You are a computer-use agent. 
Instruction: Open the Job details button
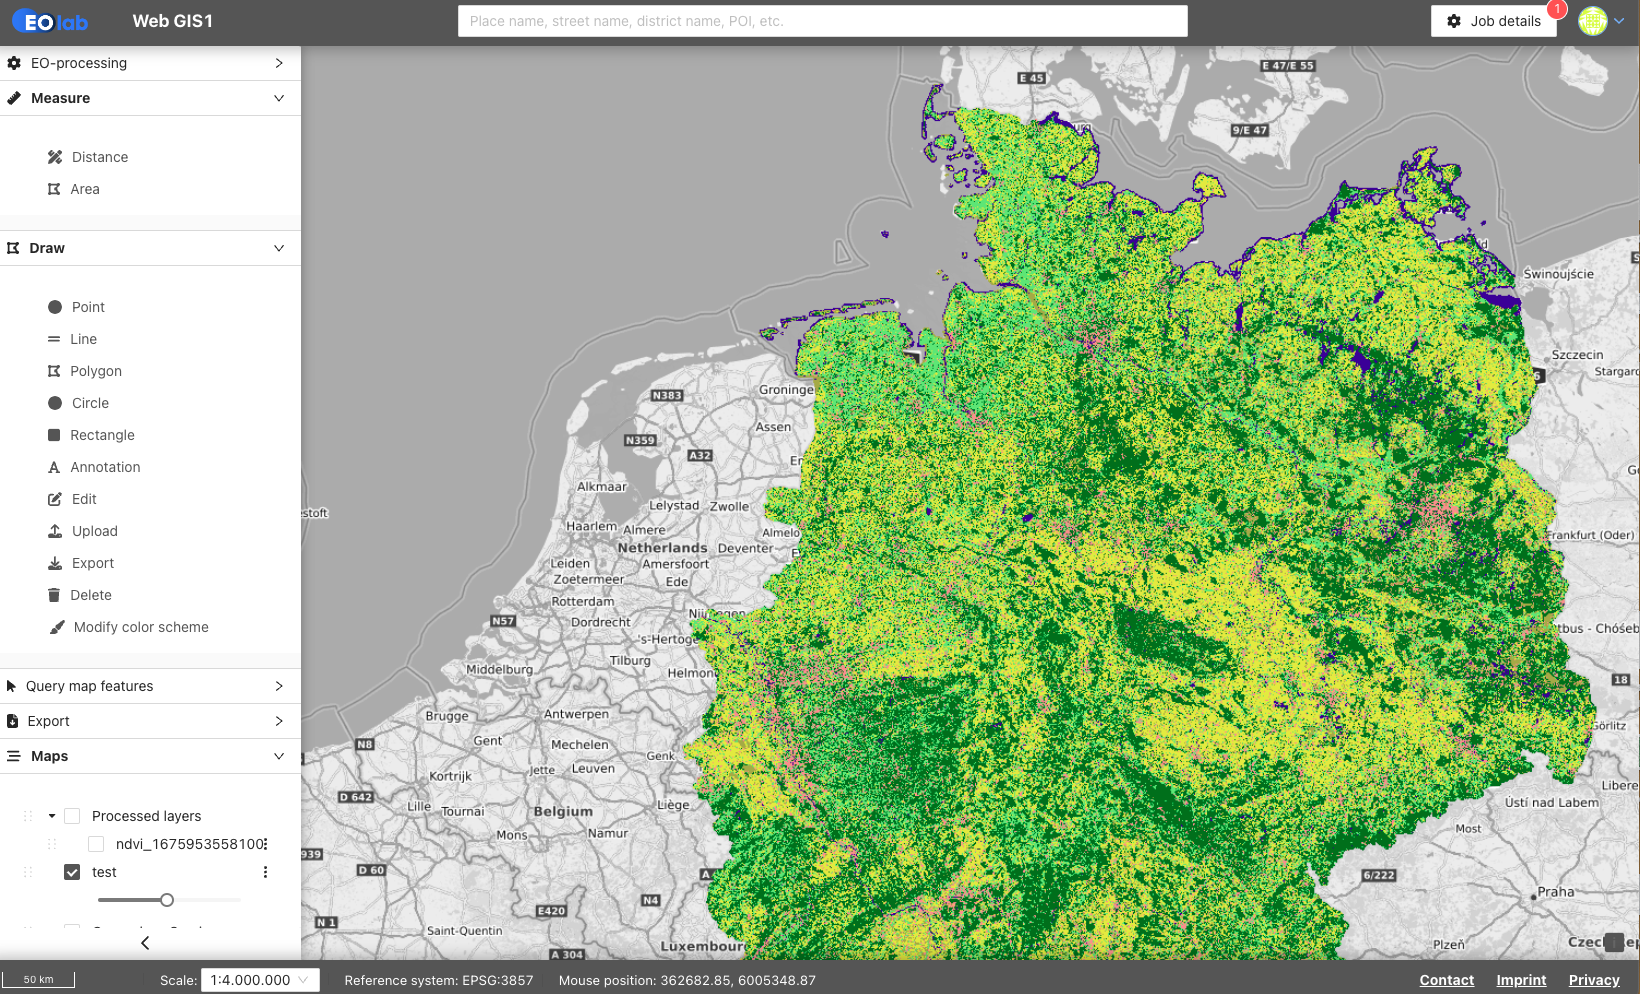(x=1493, y=21)
